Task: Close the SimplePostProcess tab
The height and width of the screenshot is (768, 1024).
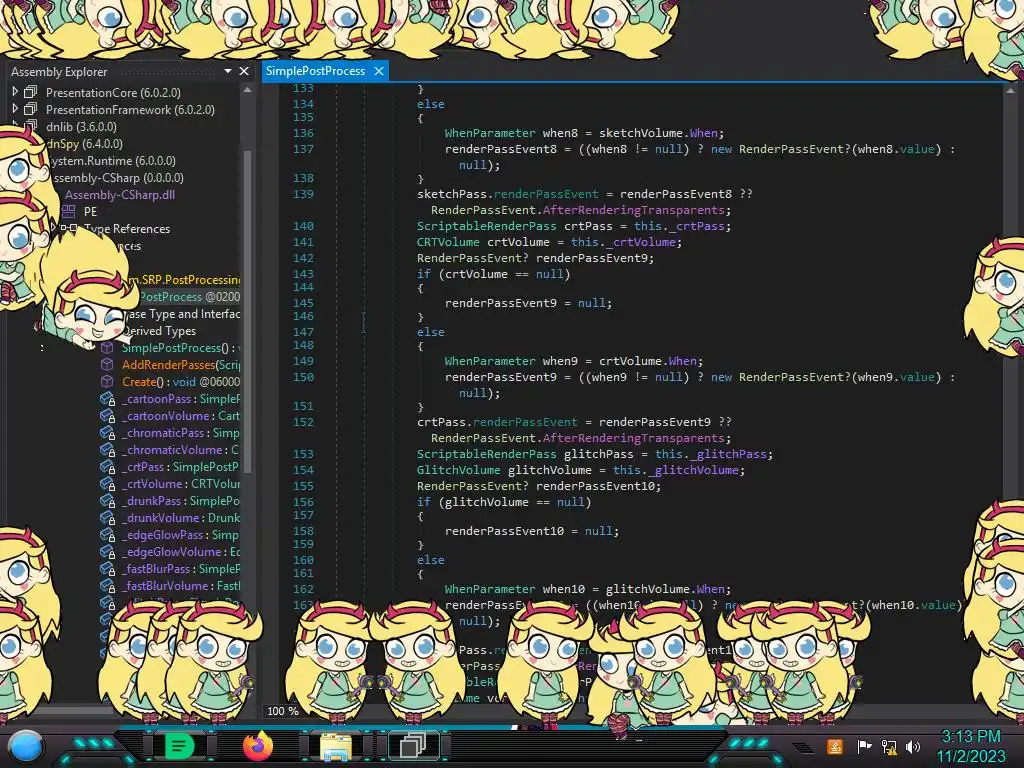Action: click(x=379, y=71)
